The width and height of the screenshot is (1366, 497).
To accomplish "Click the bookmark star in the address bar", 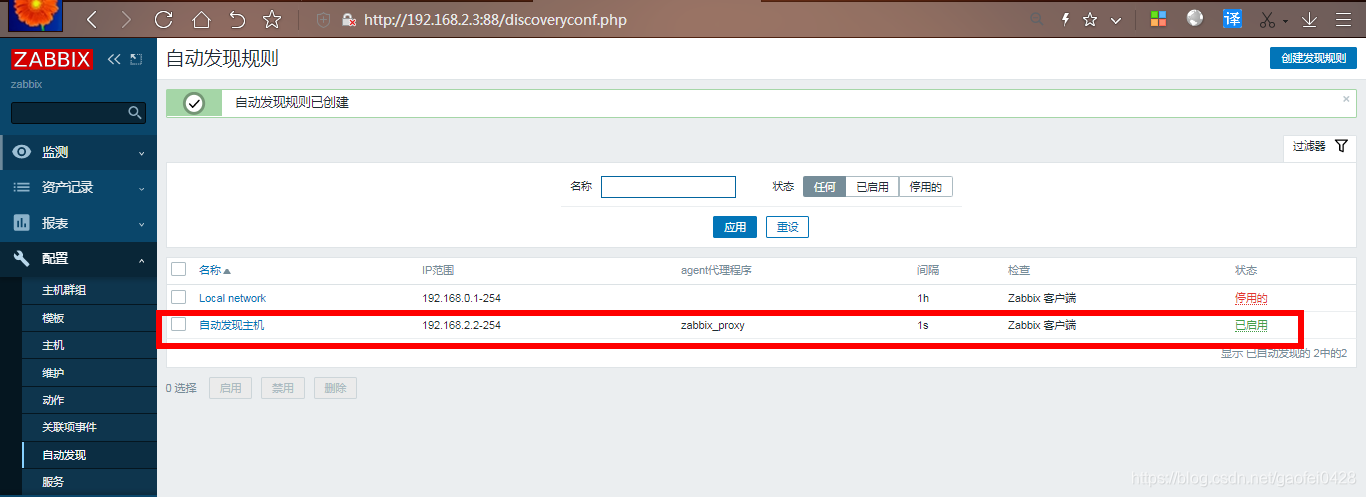I will coord(1090,19).
